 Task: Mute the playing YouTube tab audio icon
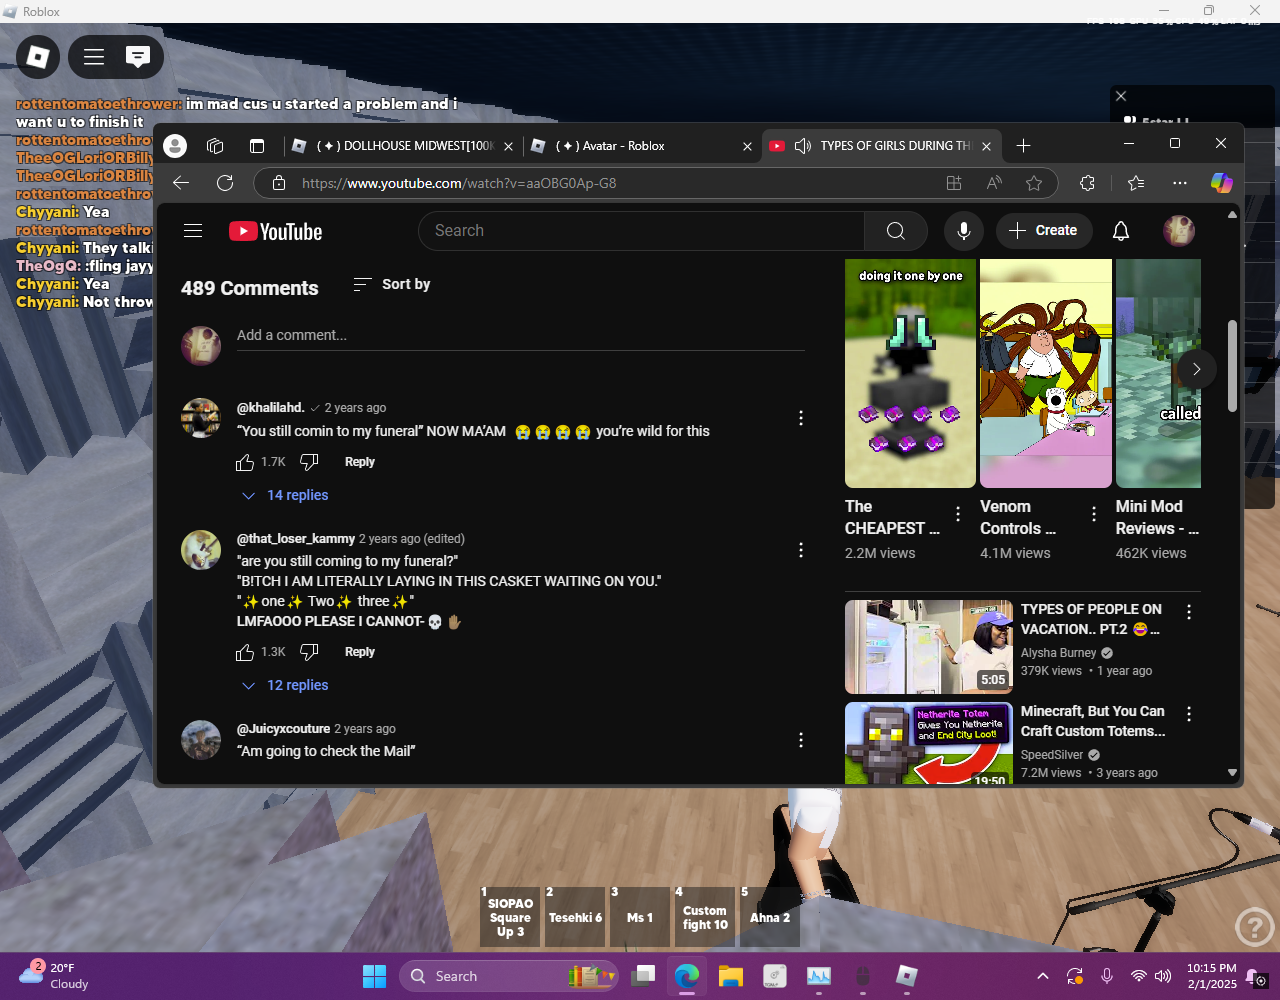(x=802, y=146)
